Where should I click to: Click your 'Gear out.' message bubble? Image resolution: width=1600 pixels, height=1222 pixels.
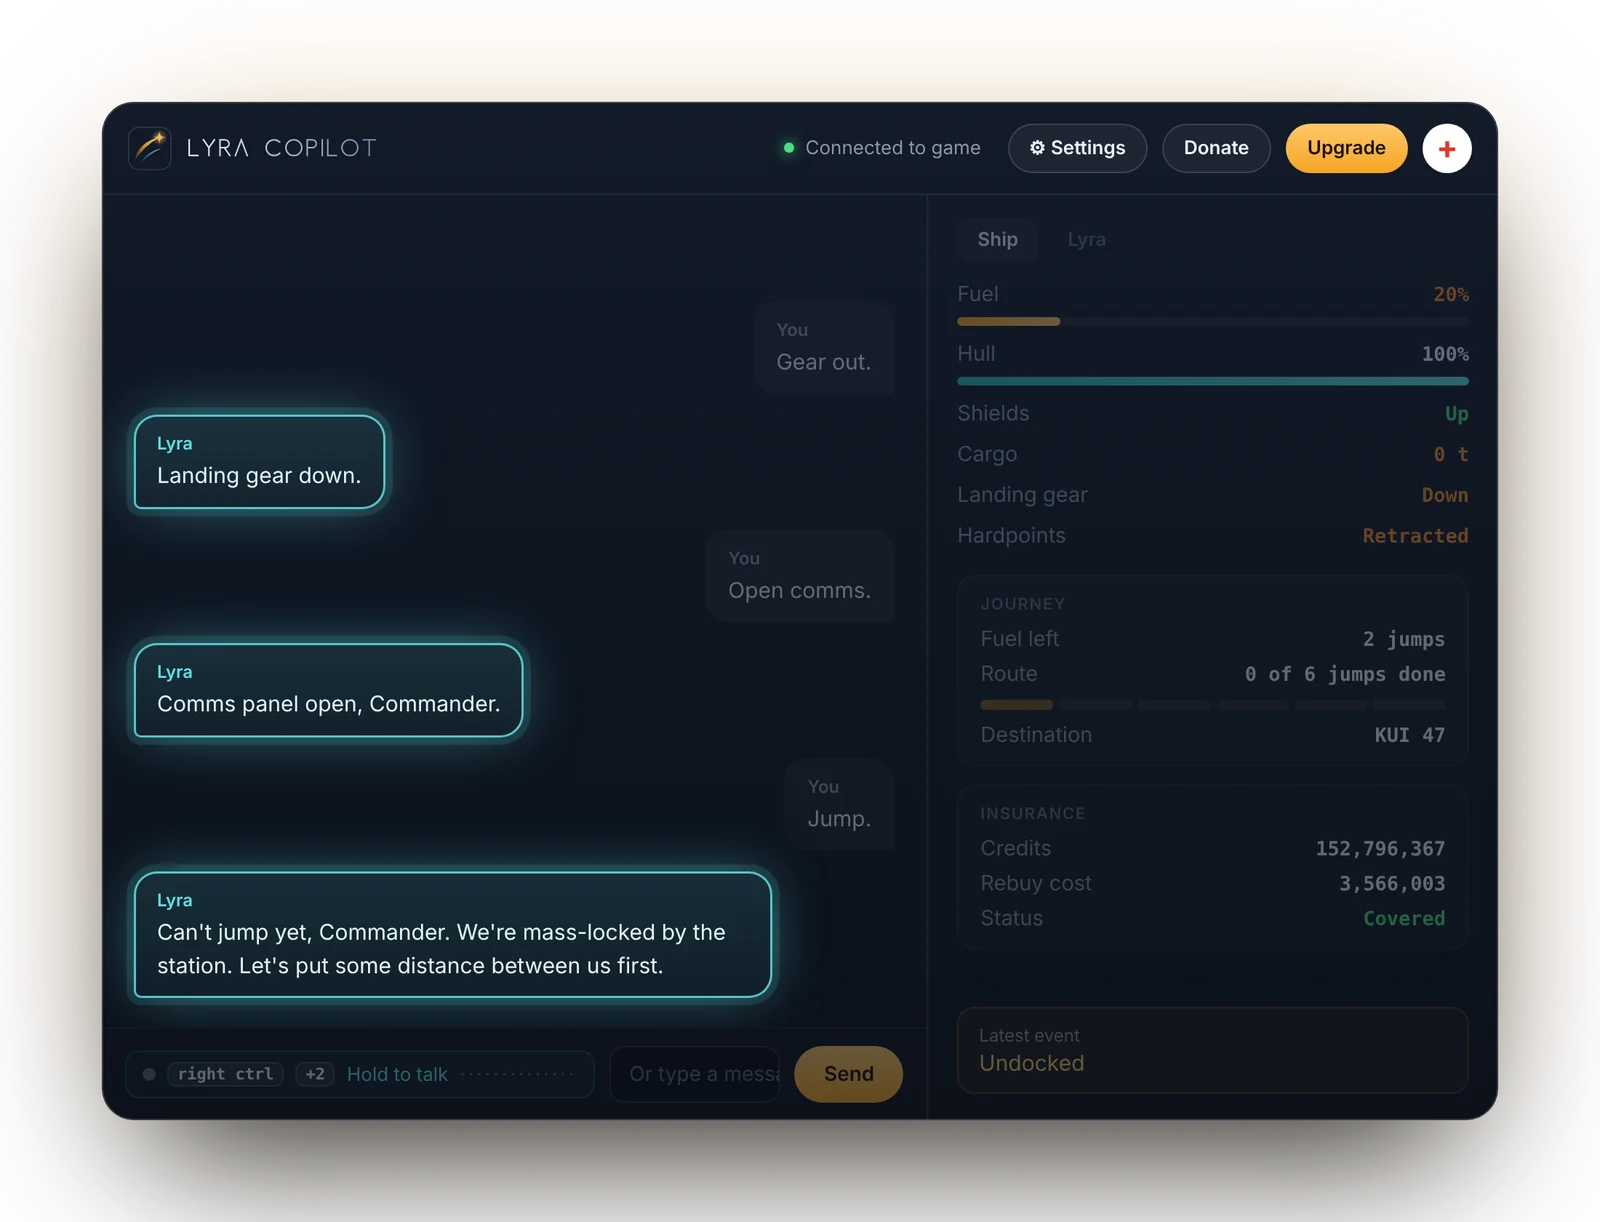[x=824, y=348]
